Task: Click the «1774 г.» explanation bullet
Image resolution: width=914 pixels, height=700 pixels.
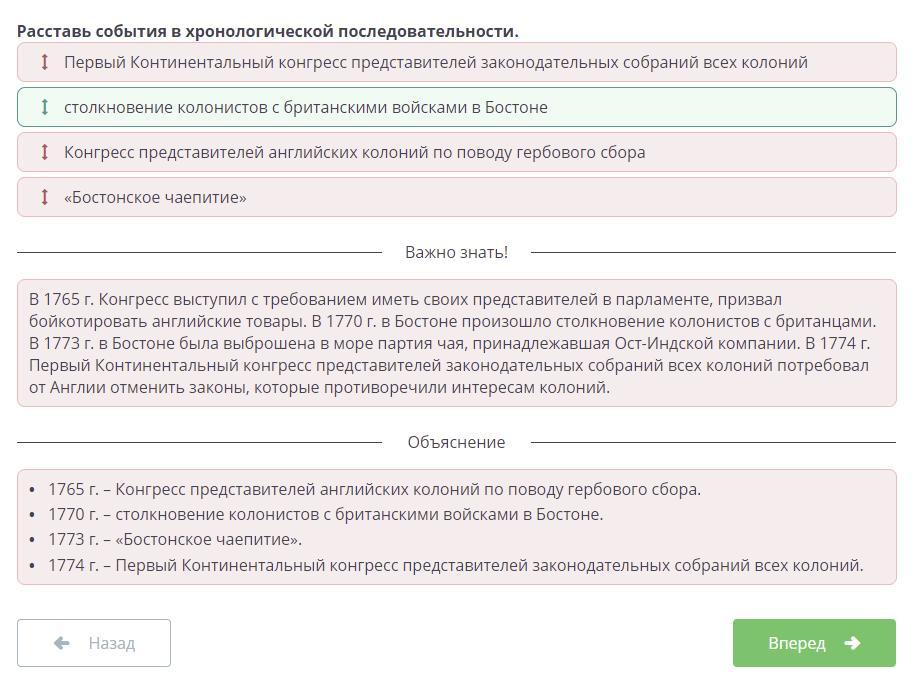Action: (x=455, y=565)
